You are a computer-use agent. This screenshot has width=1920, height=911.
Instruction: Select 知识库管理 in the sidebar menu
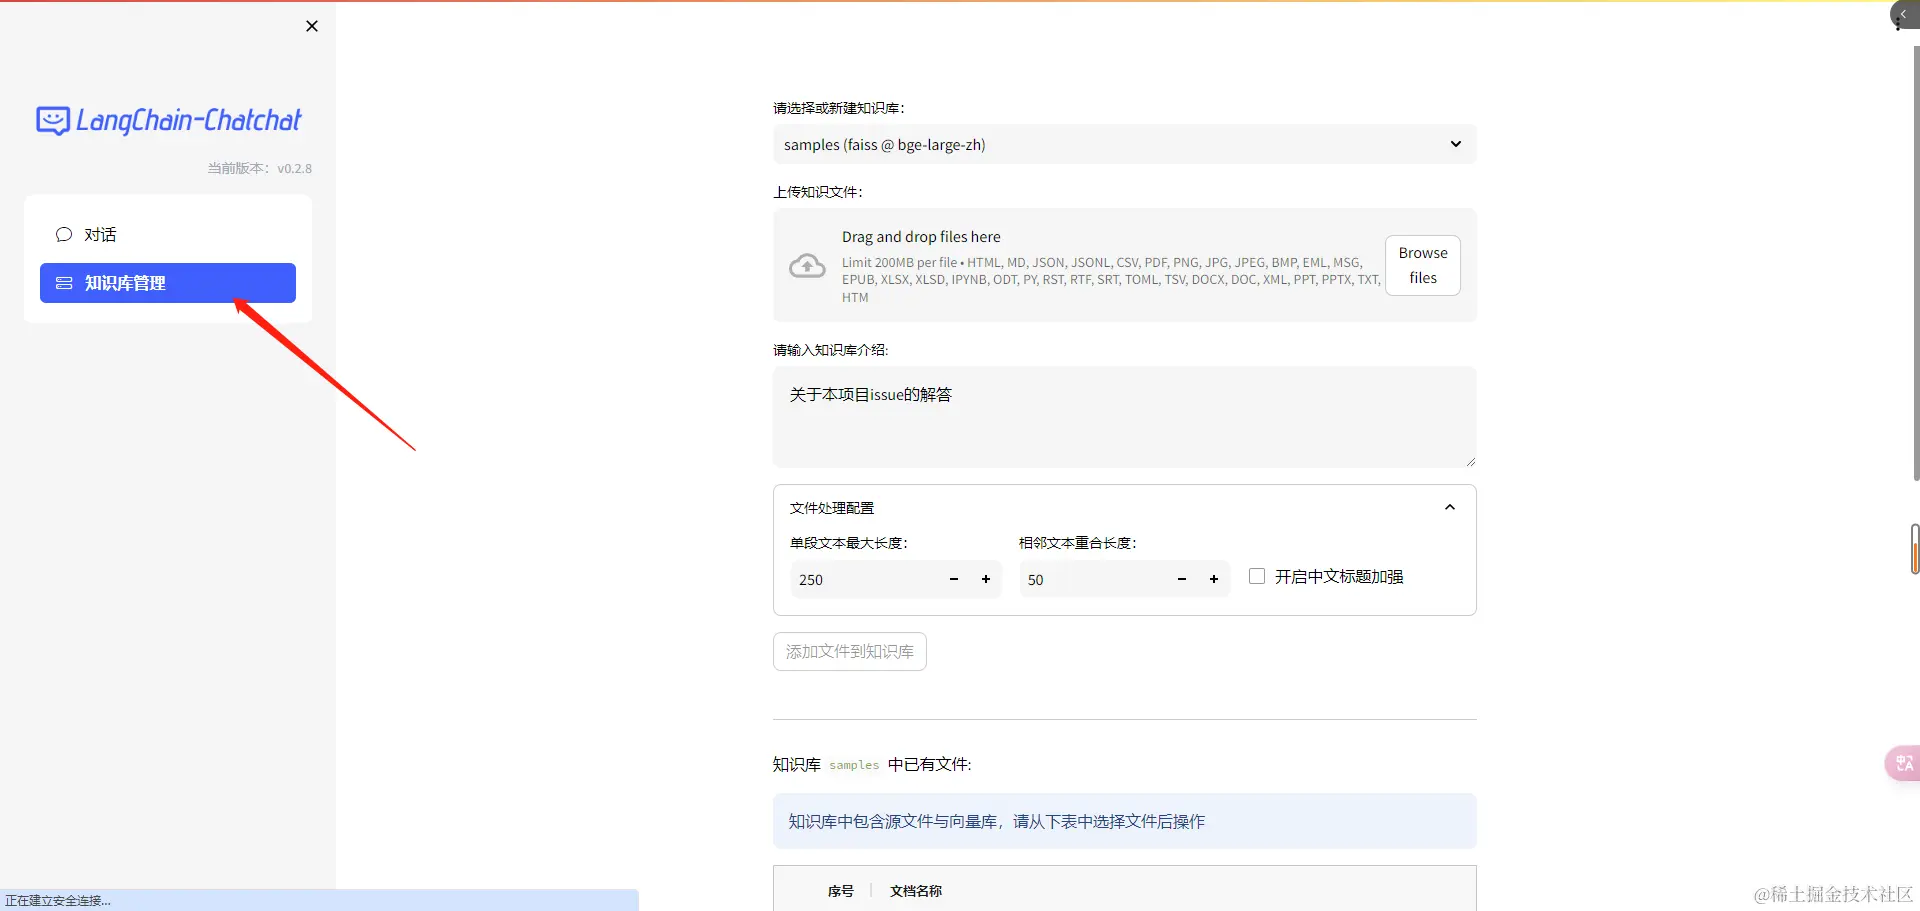pos(125,283)
